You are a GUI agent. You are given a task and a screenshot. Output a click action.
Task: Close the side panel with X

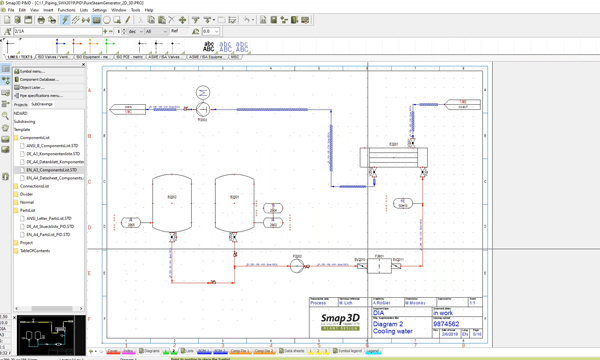pyautogui.click(x=83, y=64)
